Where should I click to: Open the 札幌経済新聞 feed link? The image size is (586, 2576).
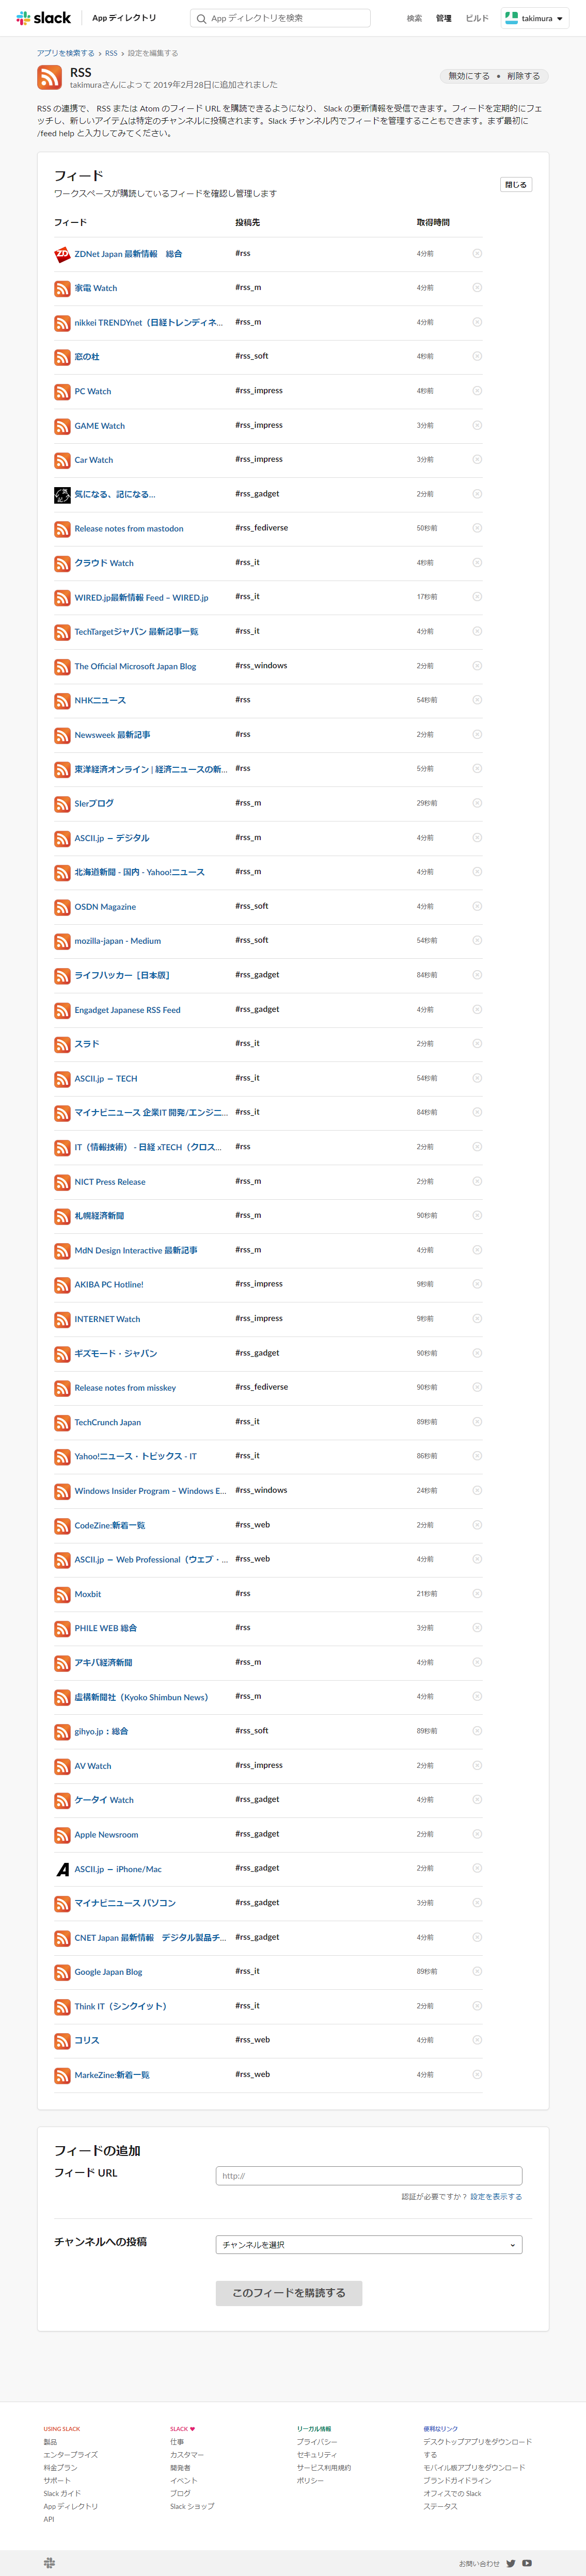click(x=99, y=1216)
